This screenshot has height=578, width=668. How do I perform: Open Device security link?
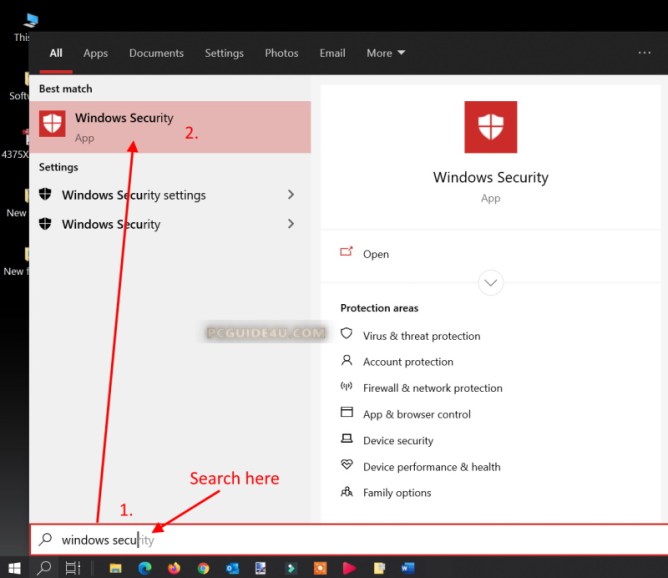pyautogui.click(x=398, y=441)
